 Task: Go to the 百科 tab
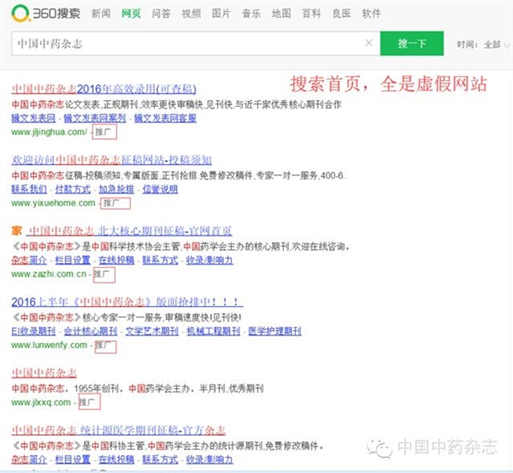311,13
